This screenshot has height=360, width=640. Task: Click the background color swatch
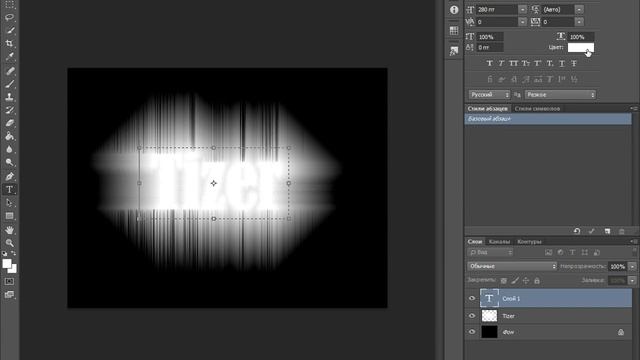pos(13,269)
